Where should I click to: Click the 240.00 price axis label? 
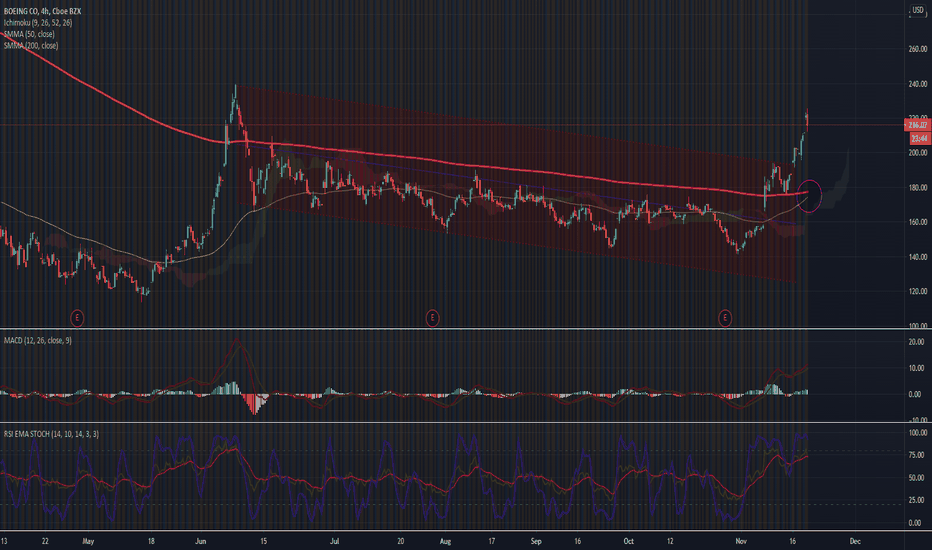pos(918,84)
